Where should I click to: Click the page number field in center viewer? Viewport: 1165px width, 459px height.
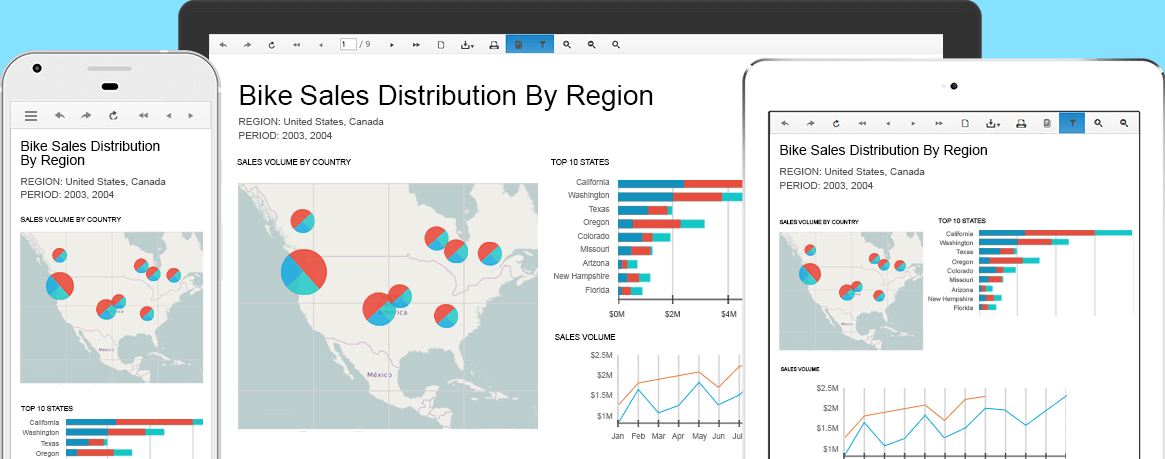click(348, 45)
